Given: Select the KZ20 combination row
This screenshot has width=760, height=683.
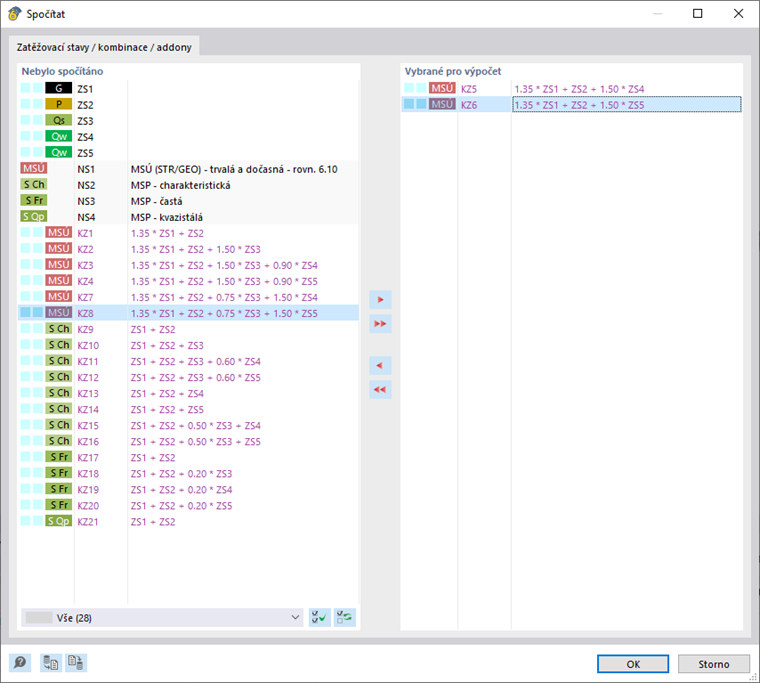Looking at the screenshot, I should pos(189,505).
